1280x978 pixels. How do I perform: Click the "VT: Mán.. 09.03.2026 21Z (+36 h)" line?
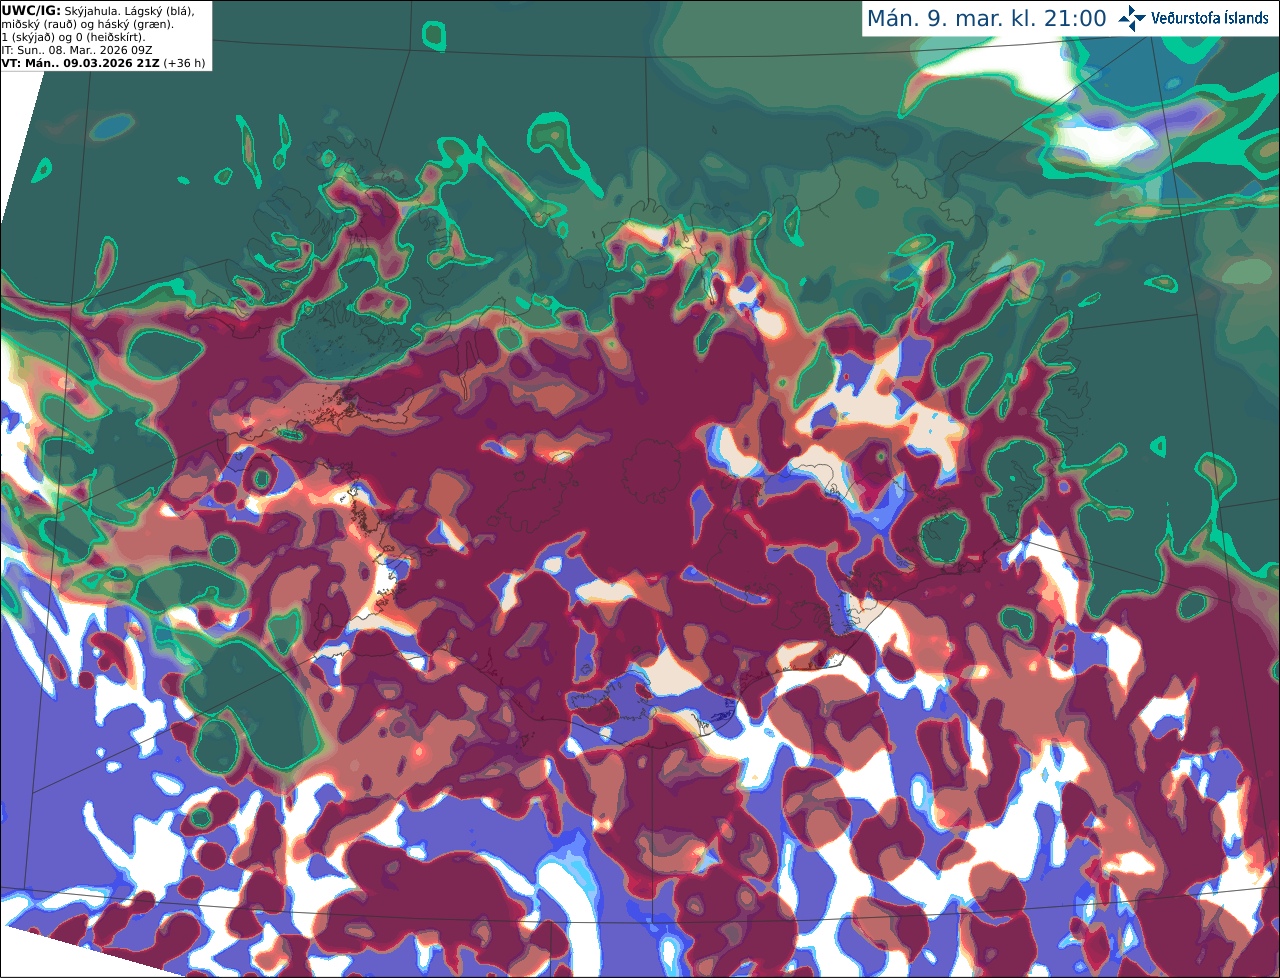coord(104,62)
